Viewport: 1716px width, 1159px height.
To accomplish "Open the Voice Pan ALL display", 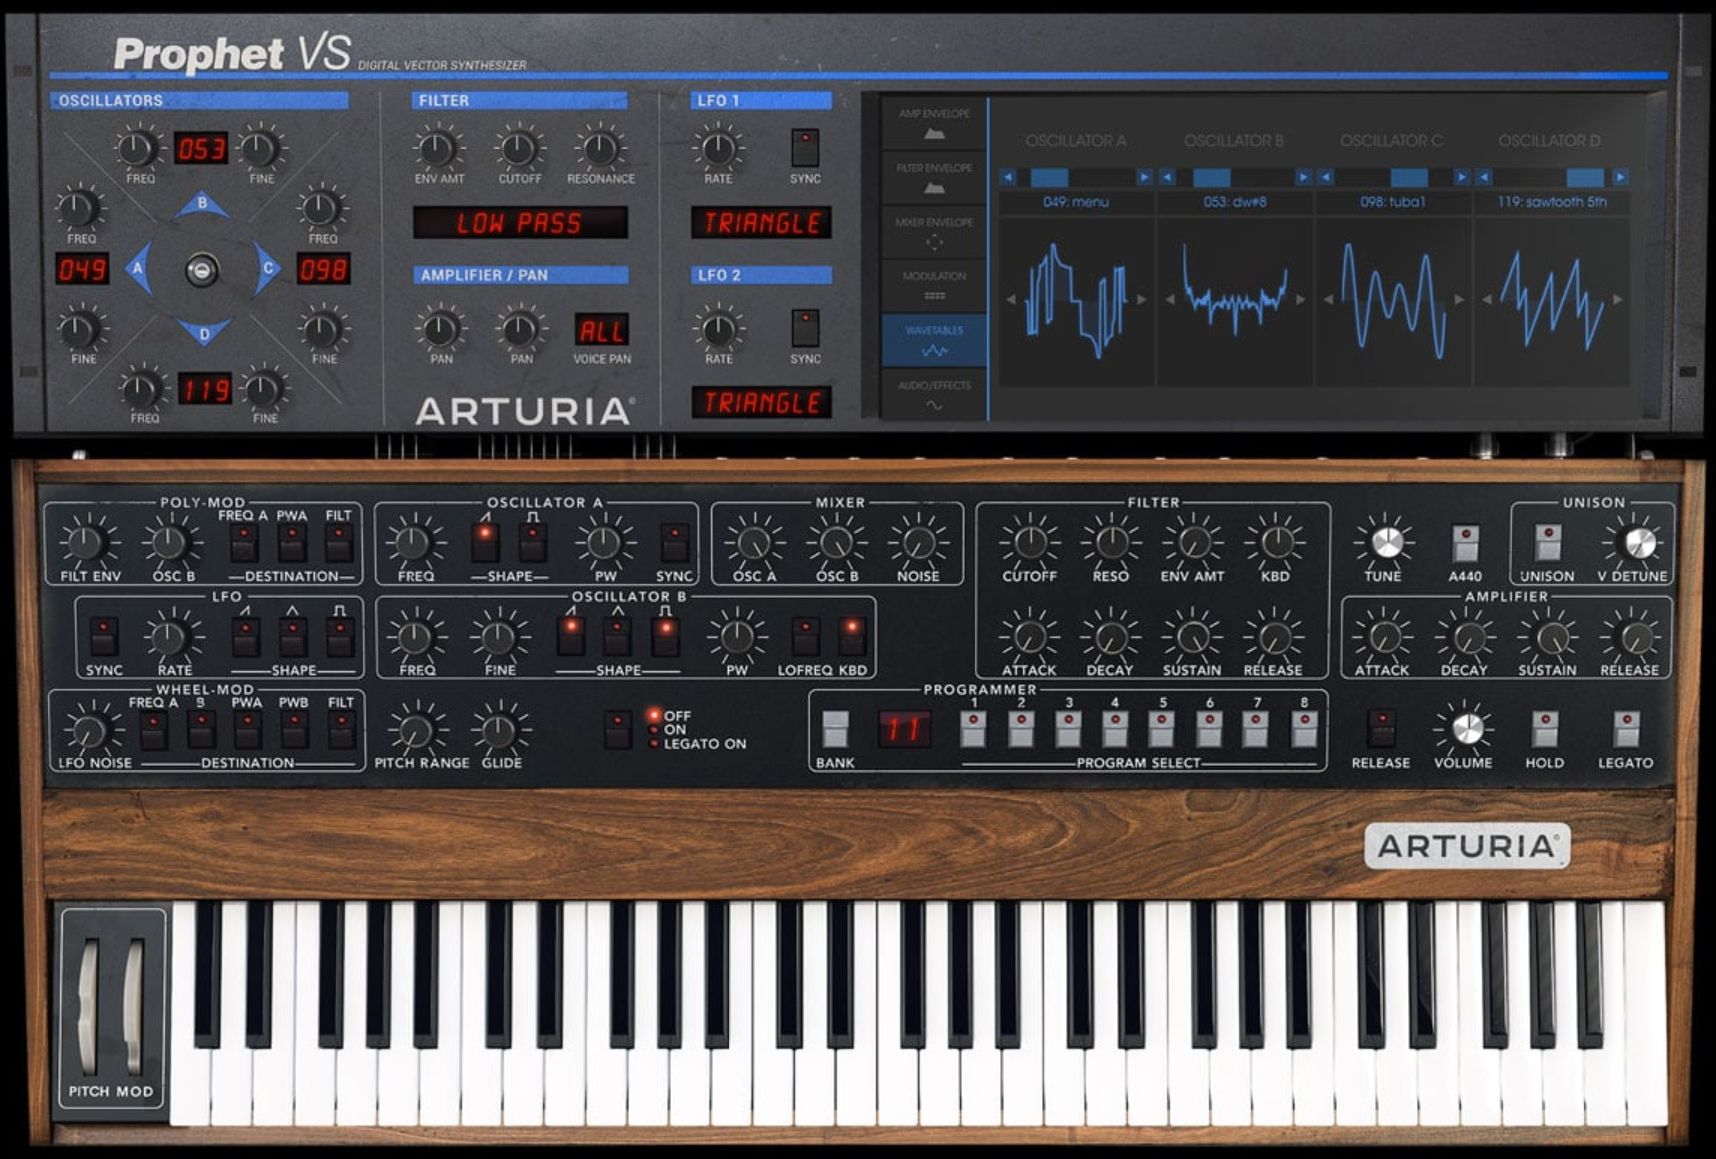I will (602, 330).
